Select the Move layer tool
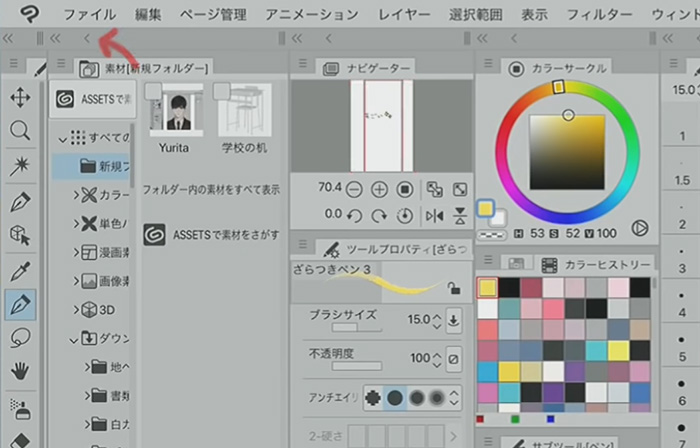Viewport: 700px width, 448px height. [x=19, y=97]
